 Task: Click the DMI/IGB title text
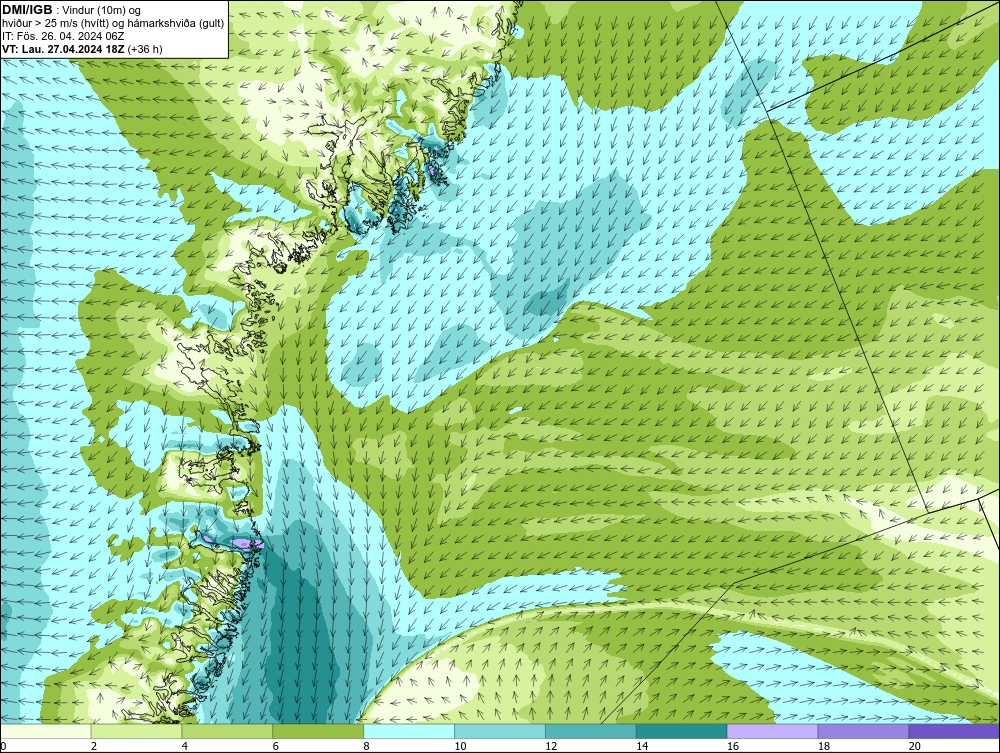tap(27, 10)
